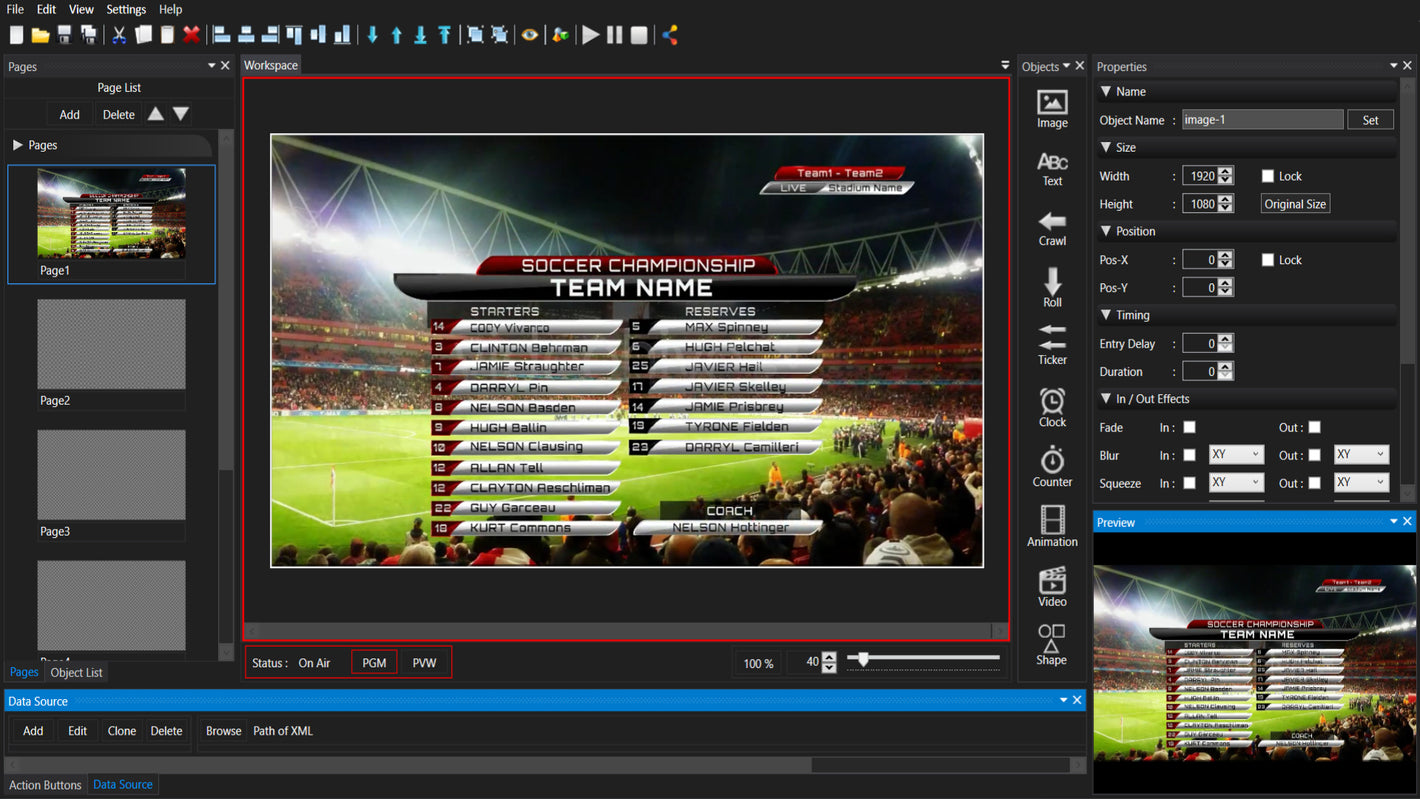Collapse the Timing section
The width and height of the screenshot is (1420, 799).
tap(1106, 315)
